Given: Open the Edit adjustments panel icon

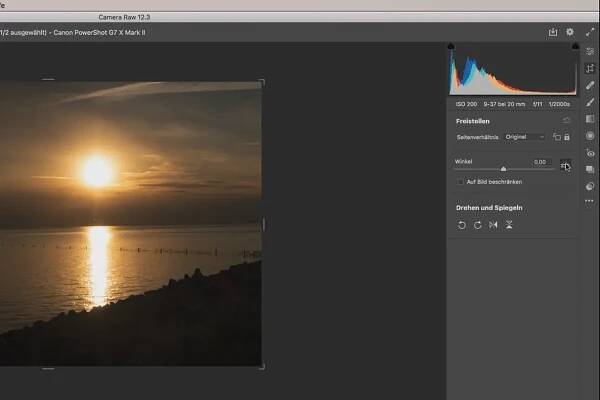Looking at the screenshot, I should 590,50.
